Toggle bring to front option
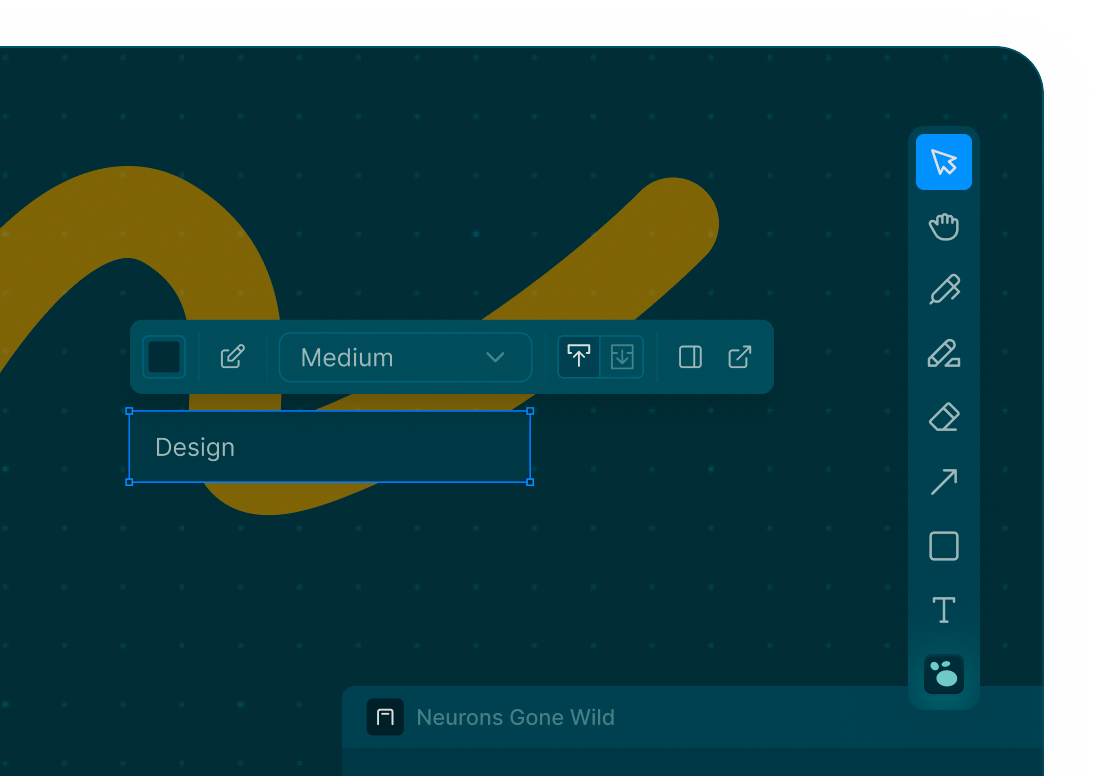The image size is (1098, 776). pyautogui.click(x=579, y=357)
